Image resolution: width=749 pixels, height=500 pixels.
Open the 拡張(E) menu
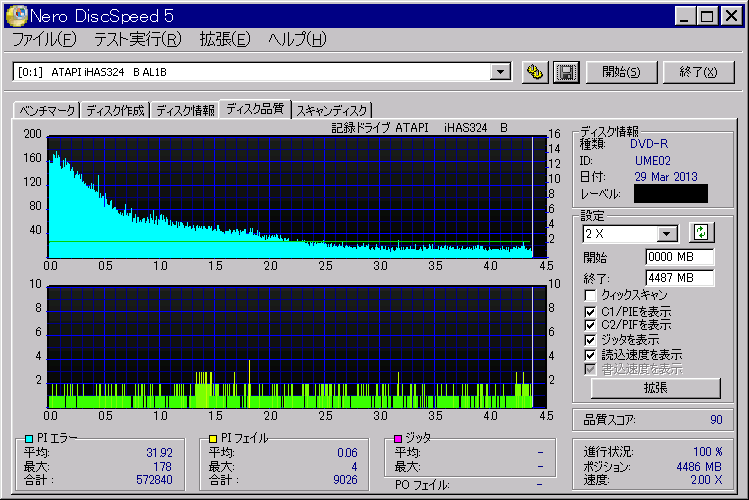tap(225, 39)
